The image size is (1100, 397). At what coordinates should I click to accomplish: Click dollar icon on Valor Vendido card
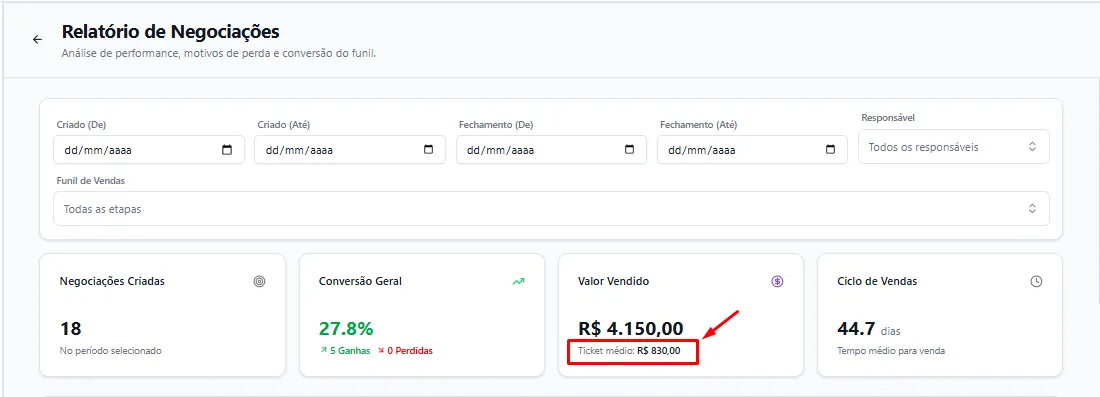click(x=777, y=281)
